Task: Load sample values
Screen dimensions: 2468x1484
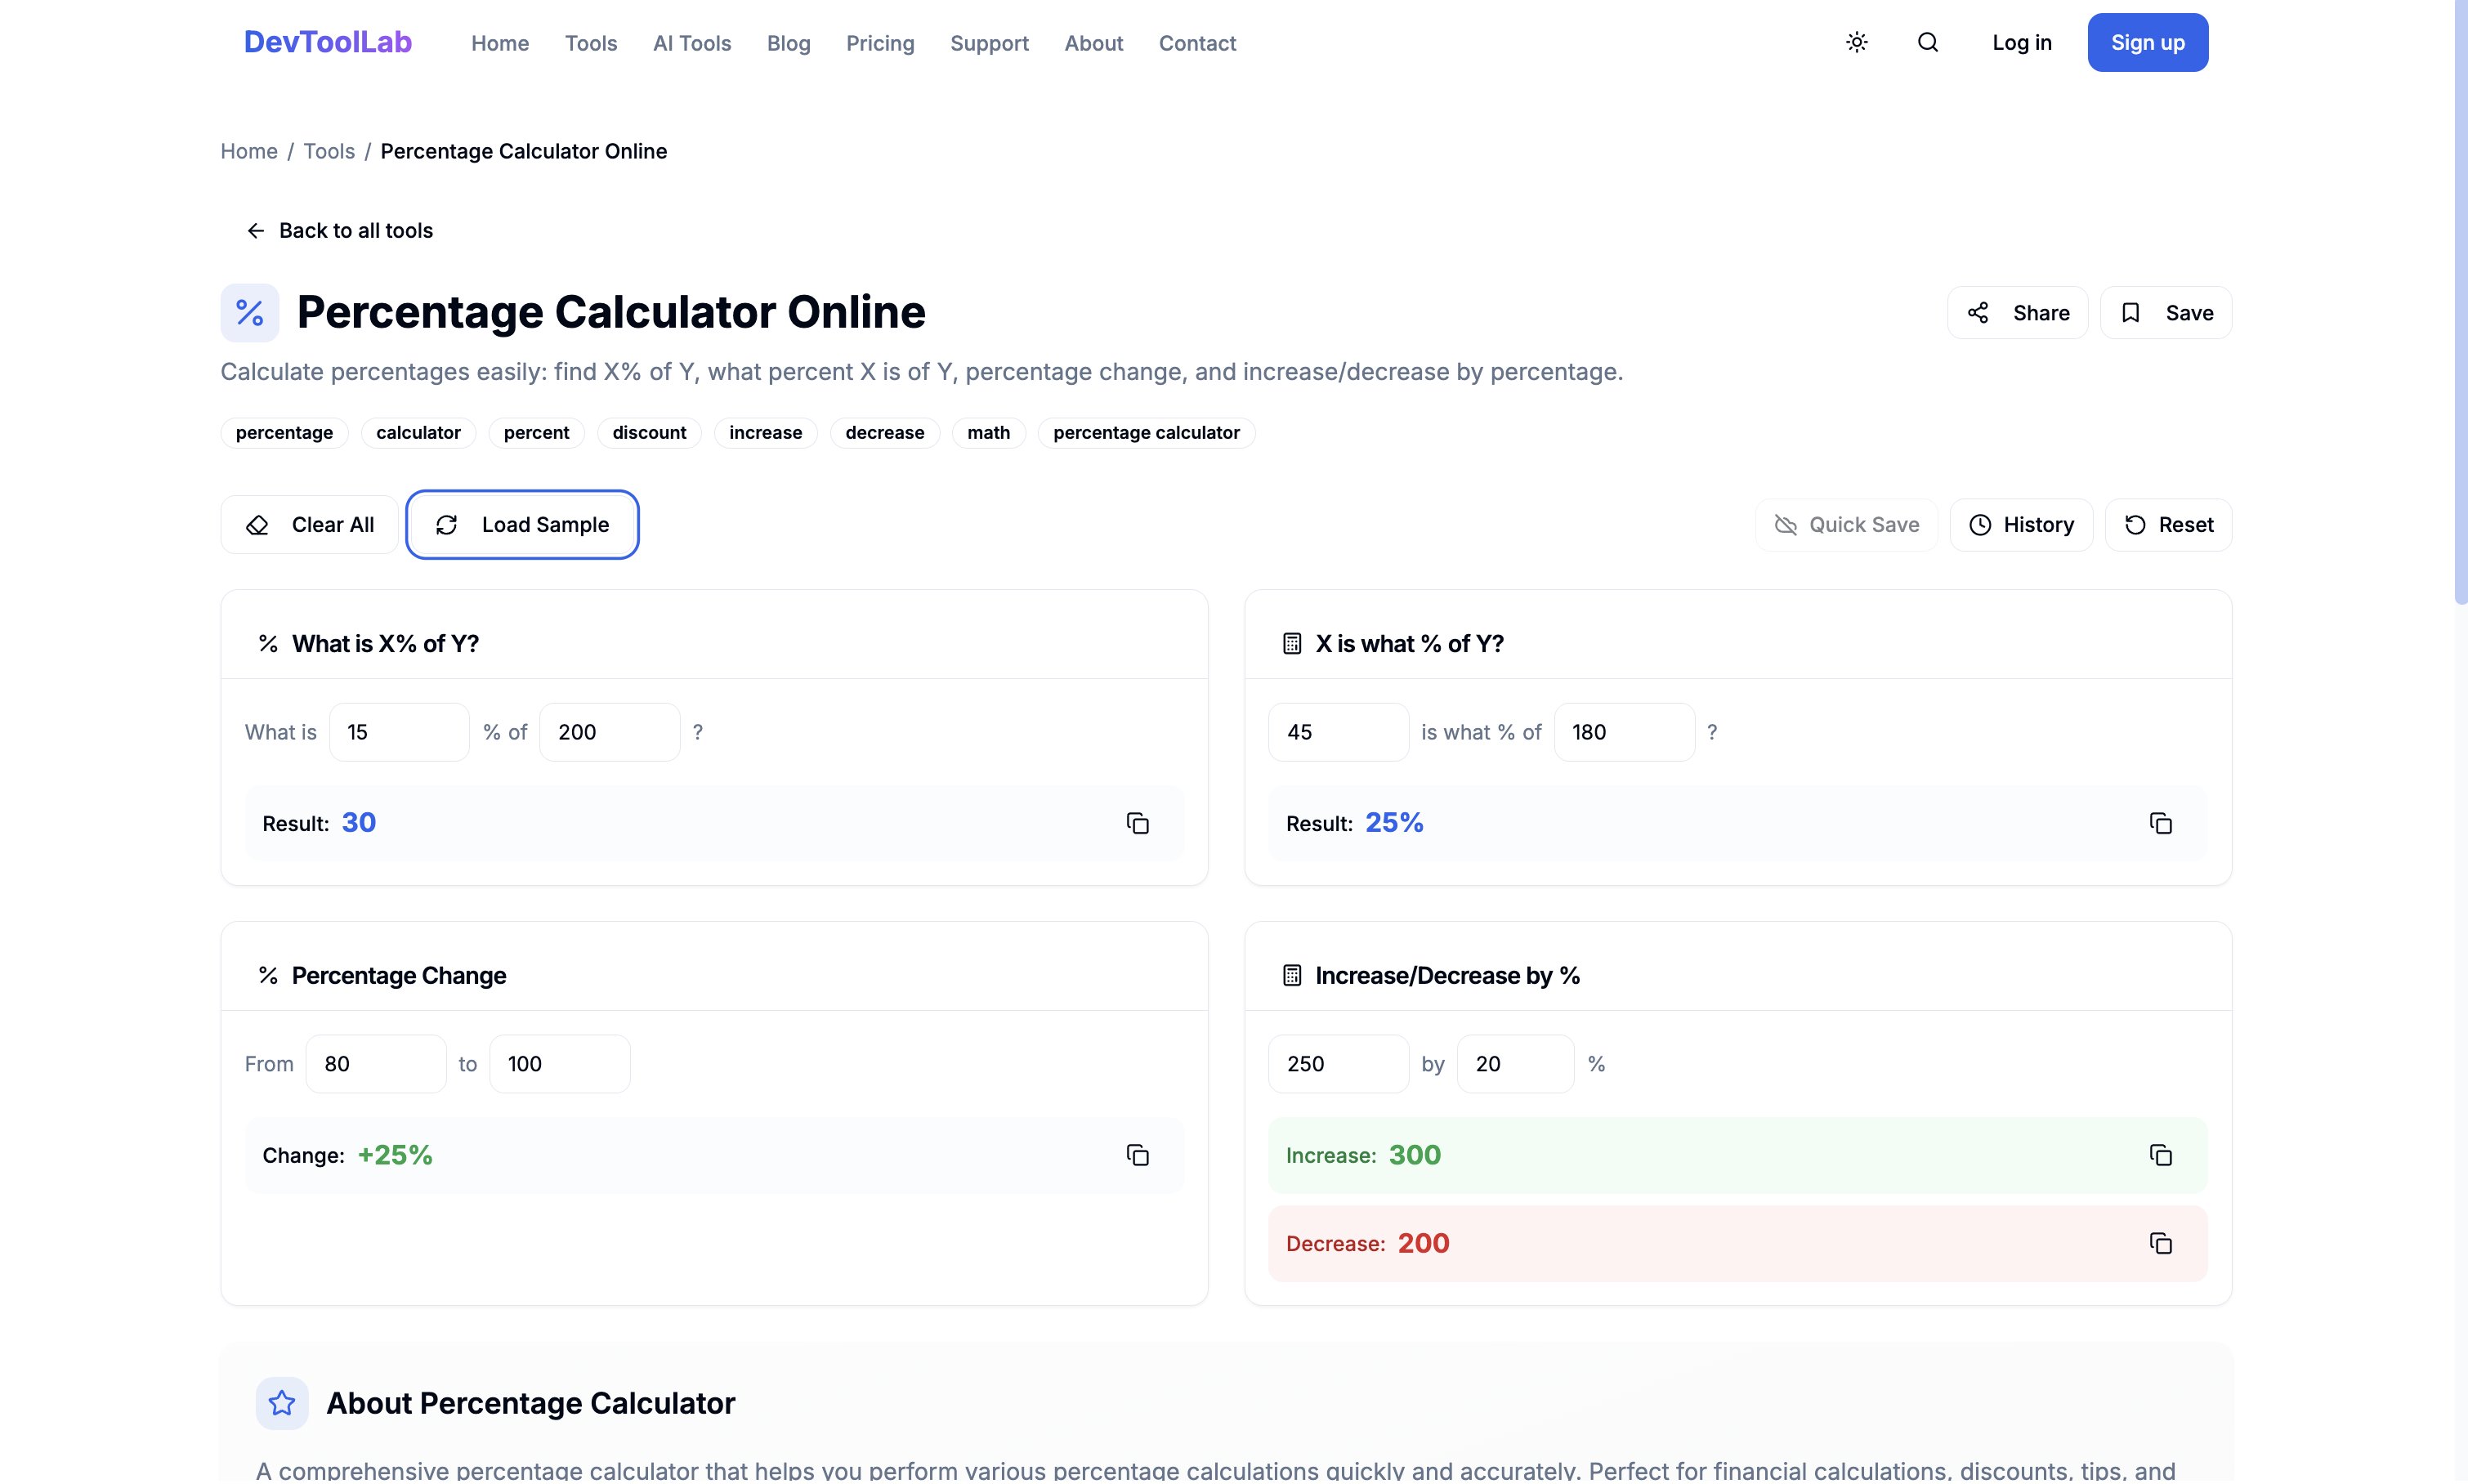Action: tap(522, 525)
